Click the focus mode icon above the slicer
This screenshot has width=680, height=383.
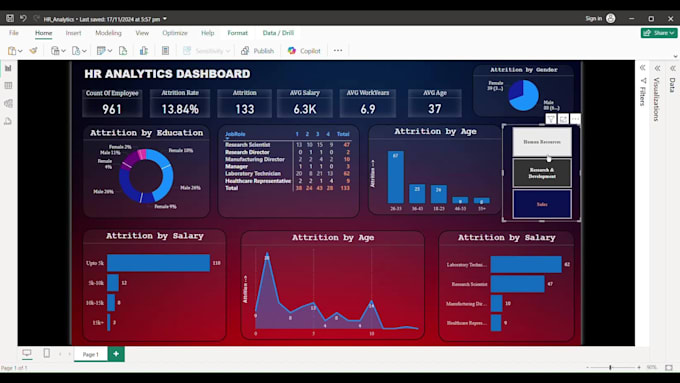tap(563, 119)
